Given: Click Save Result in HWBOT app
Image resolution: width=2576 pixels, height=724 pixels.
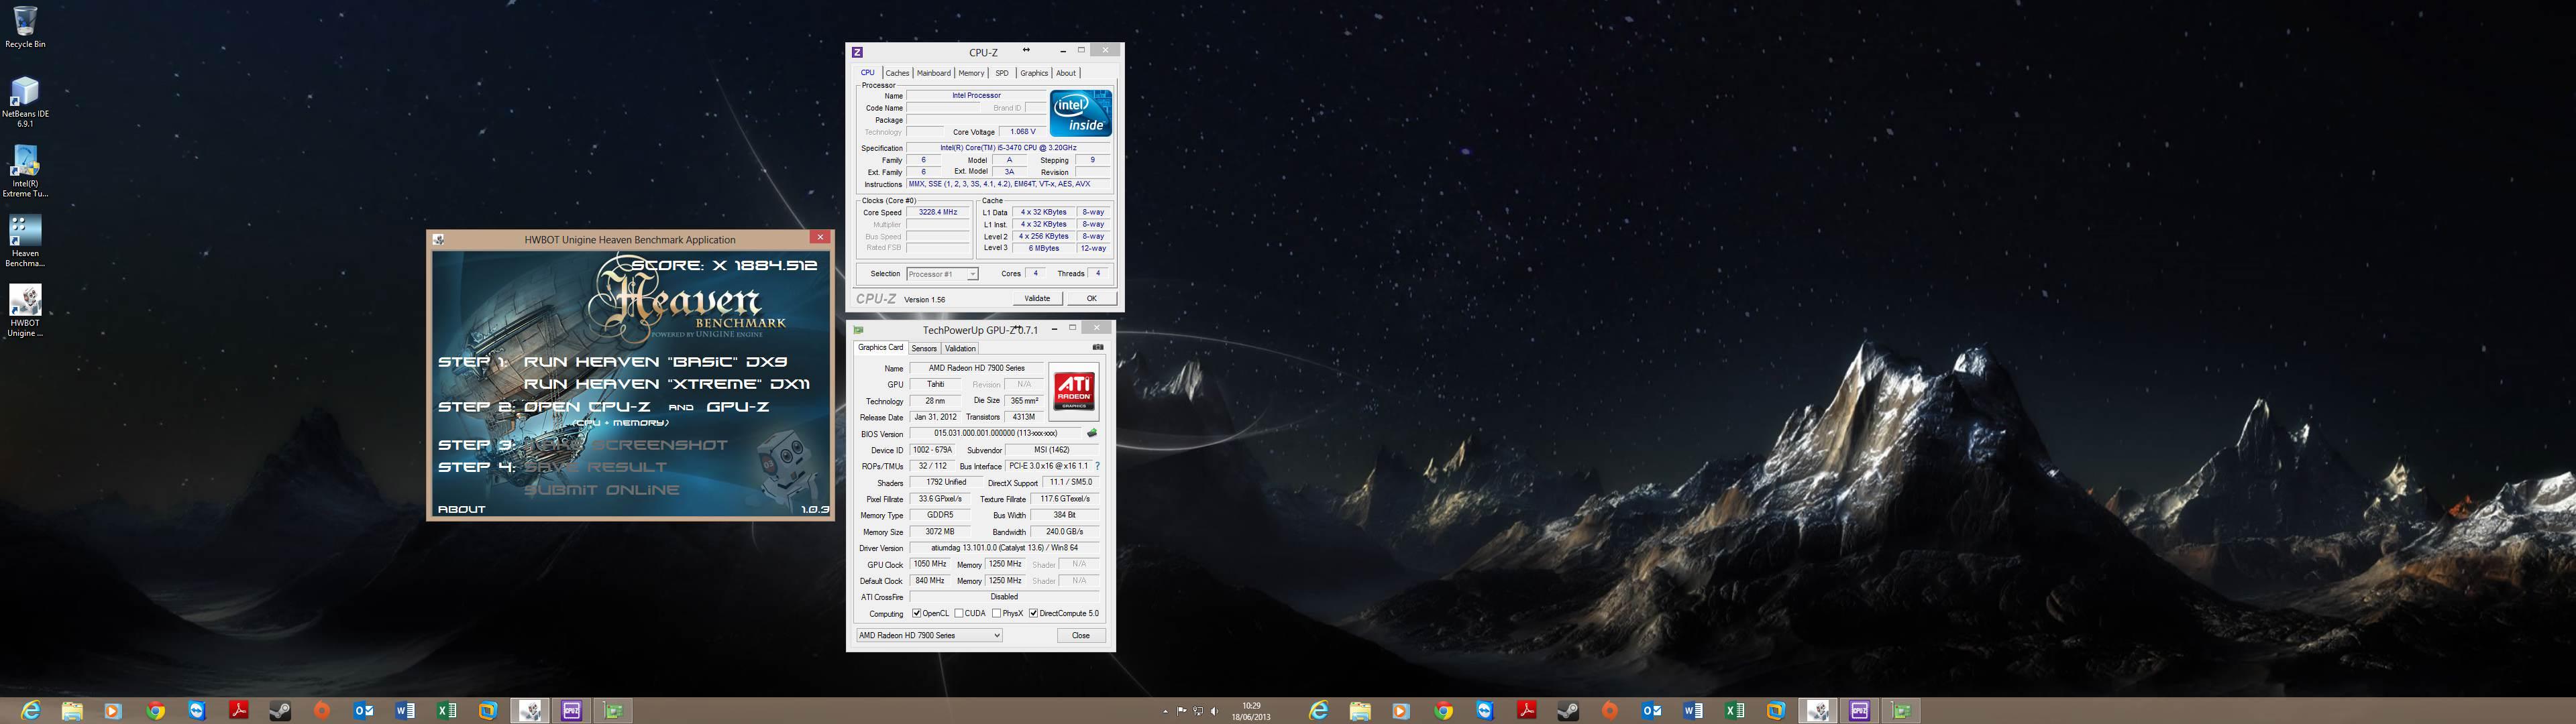Looking at the screenshot, I should (596, 467).
